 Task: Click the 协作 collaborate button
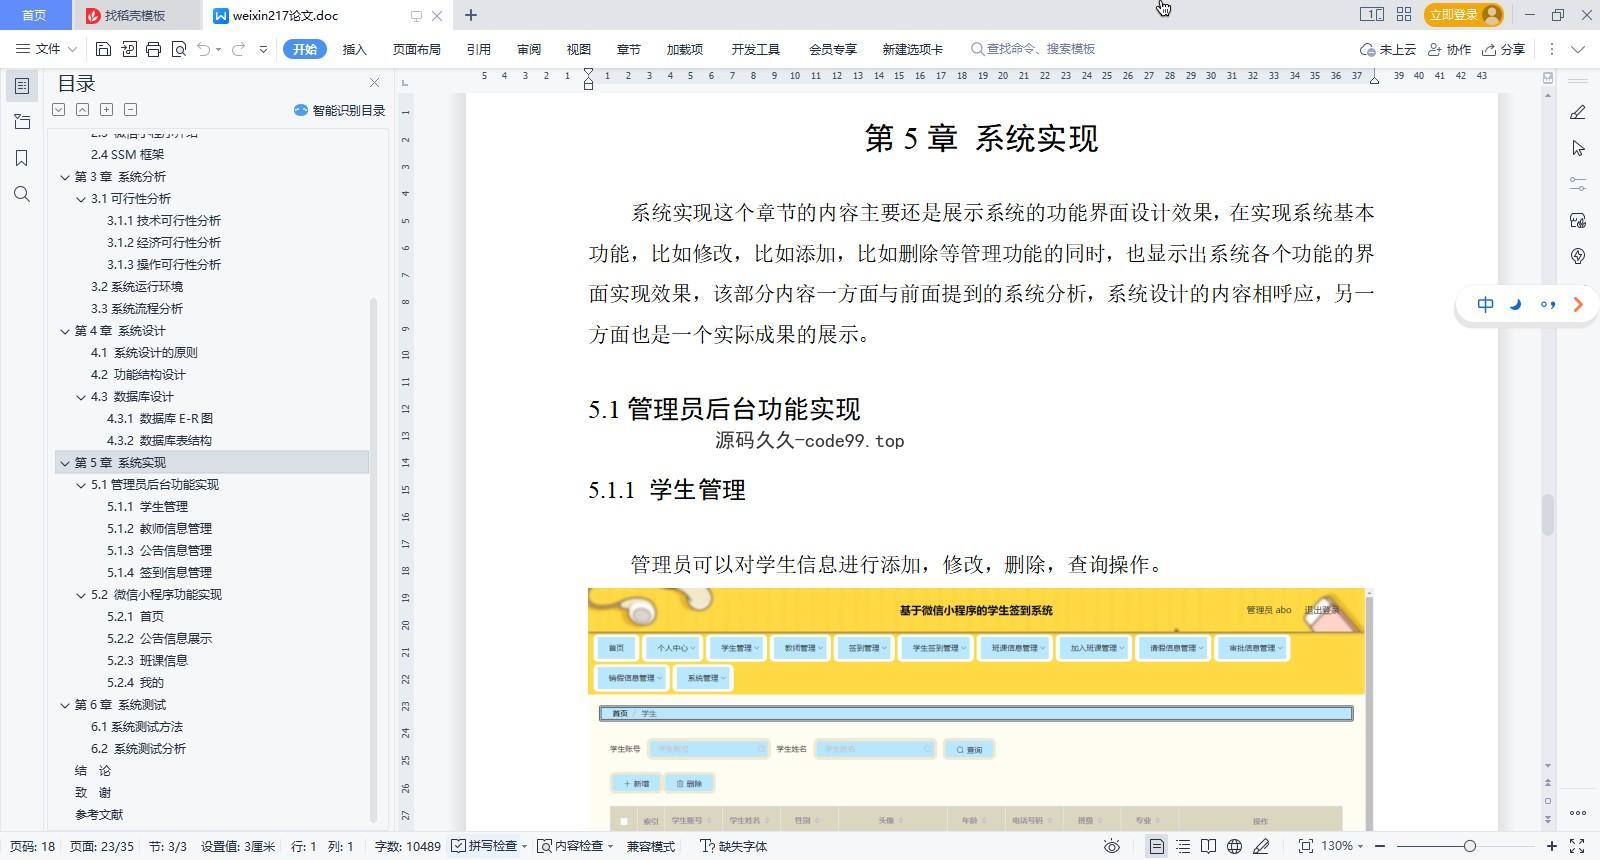click(x=1449, y=49)
